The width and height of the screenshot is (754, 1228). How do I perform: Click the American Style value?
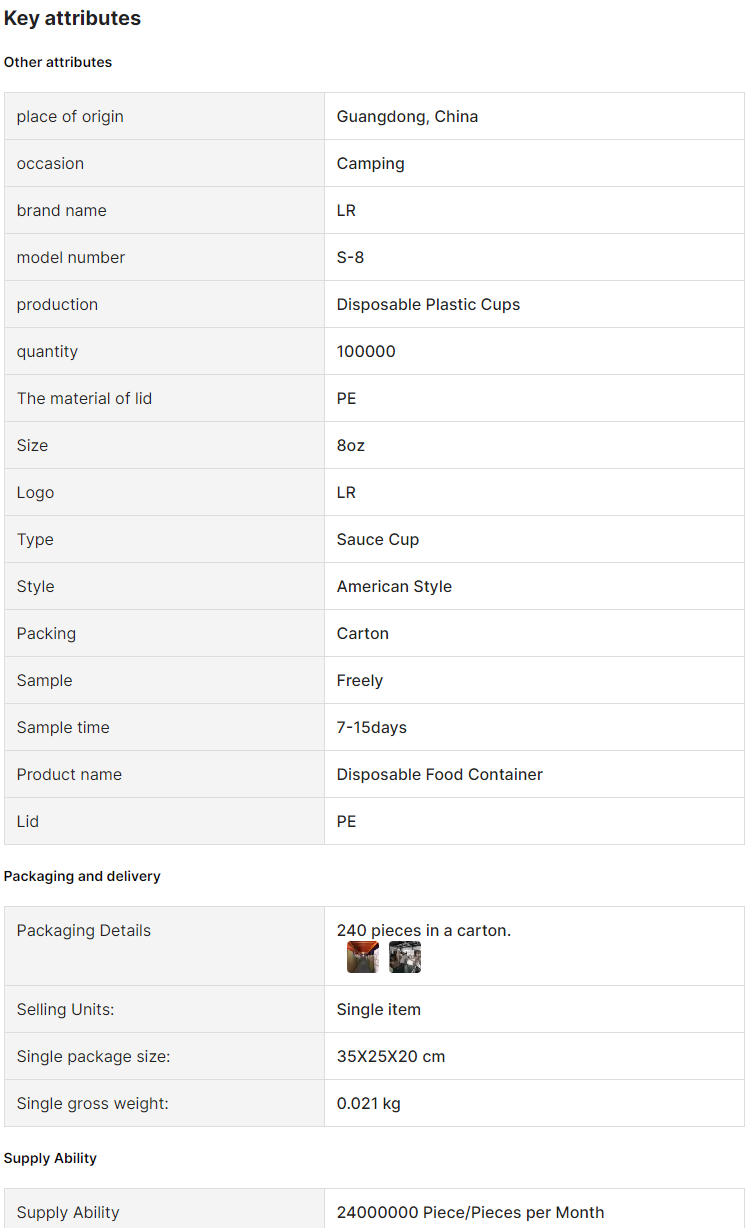click(394, 587)
